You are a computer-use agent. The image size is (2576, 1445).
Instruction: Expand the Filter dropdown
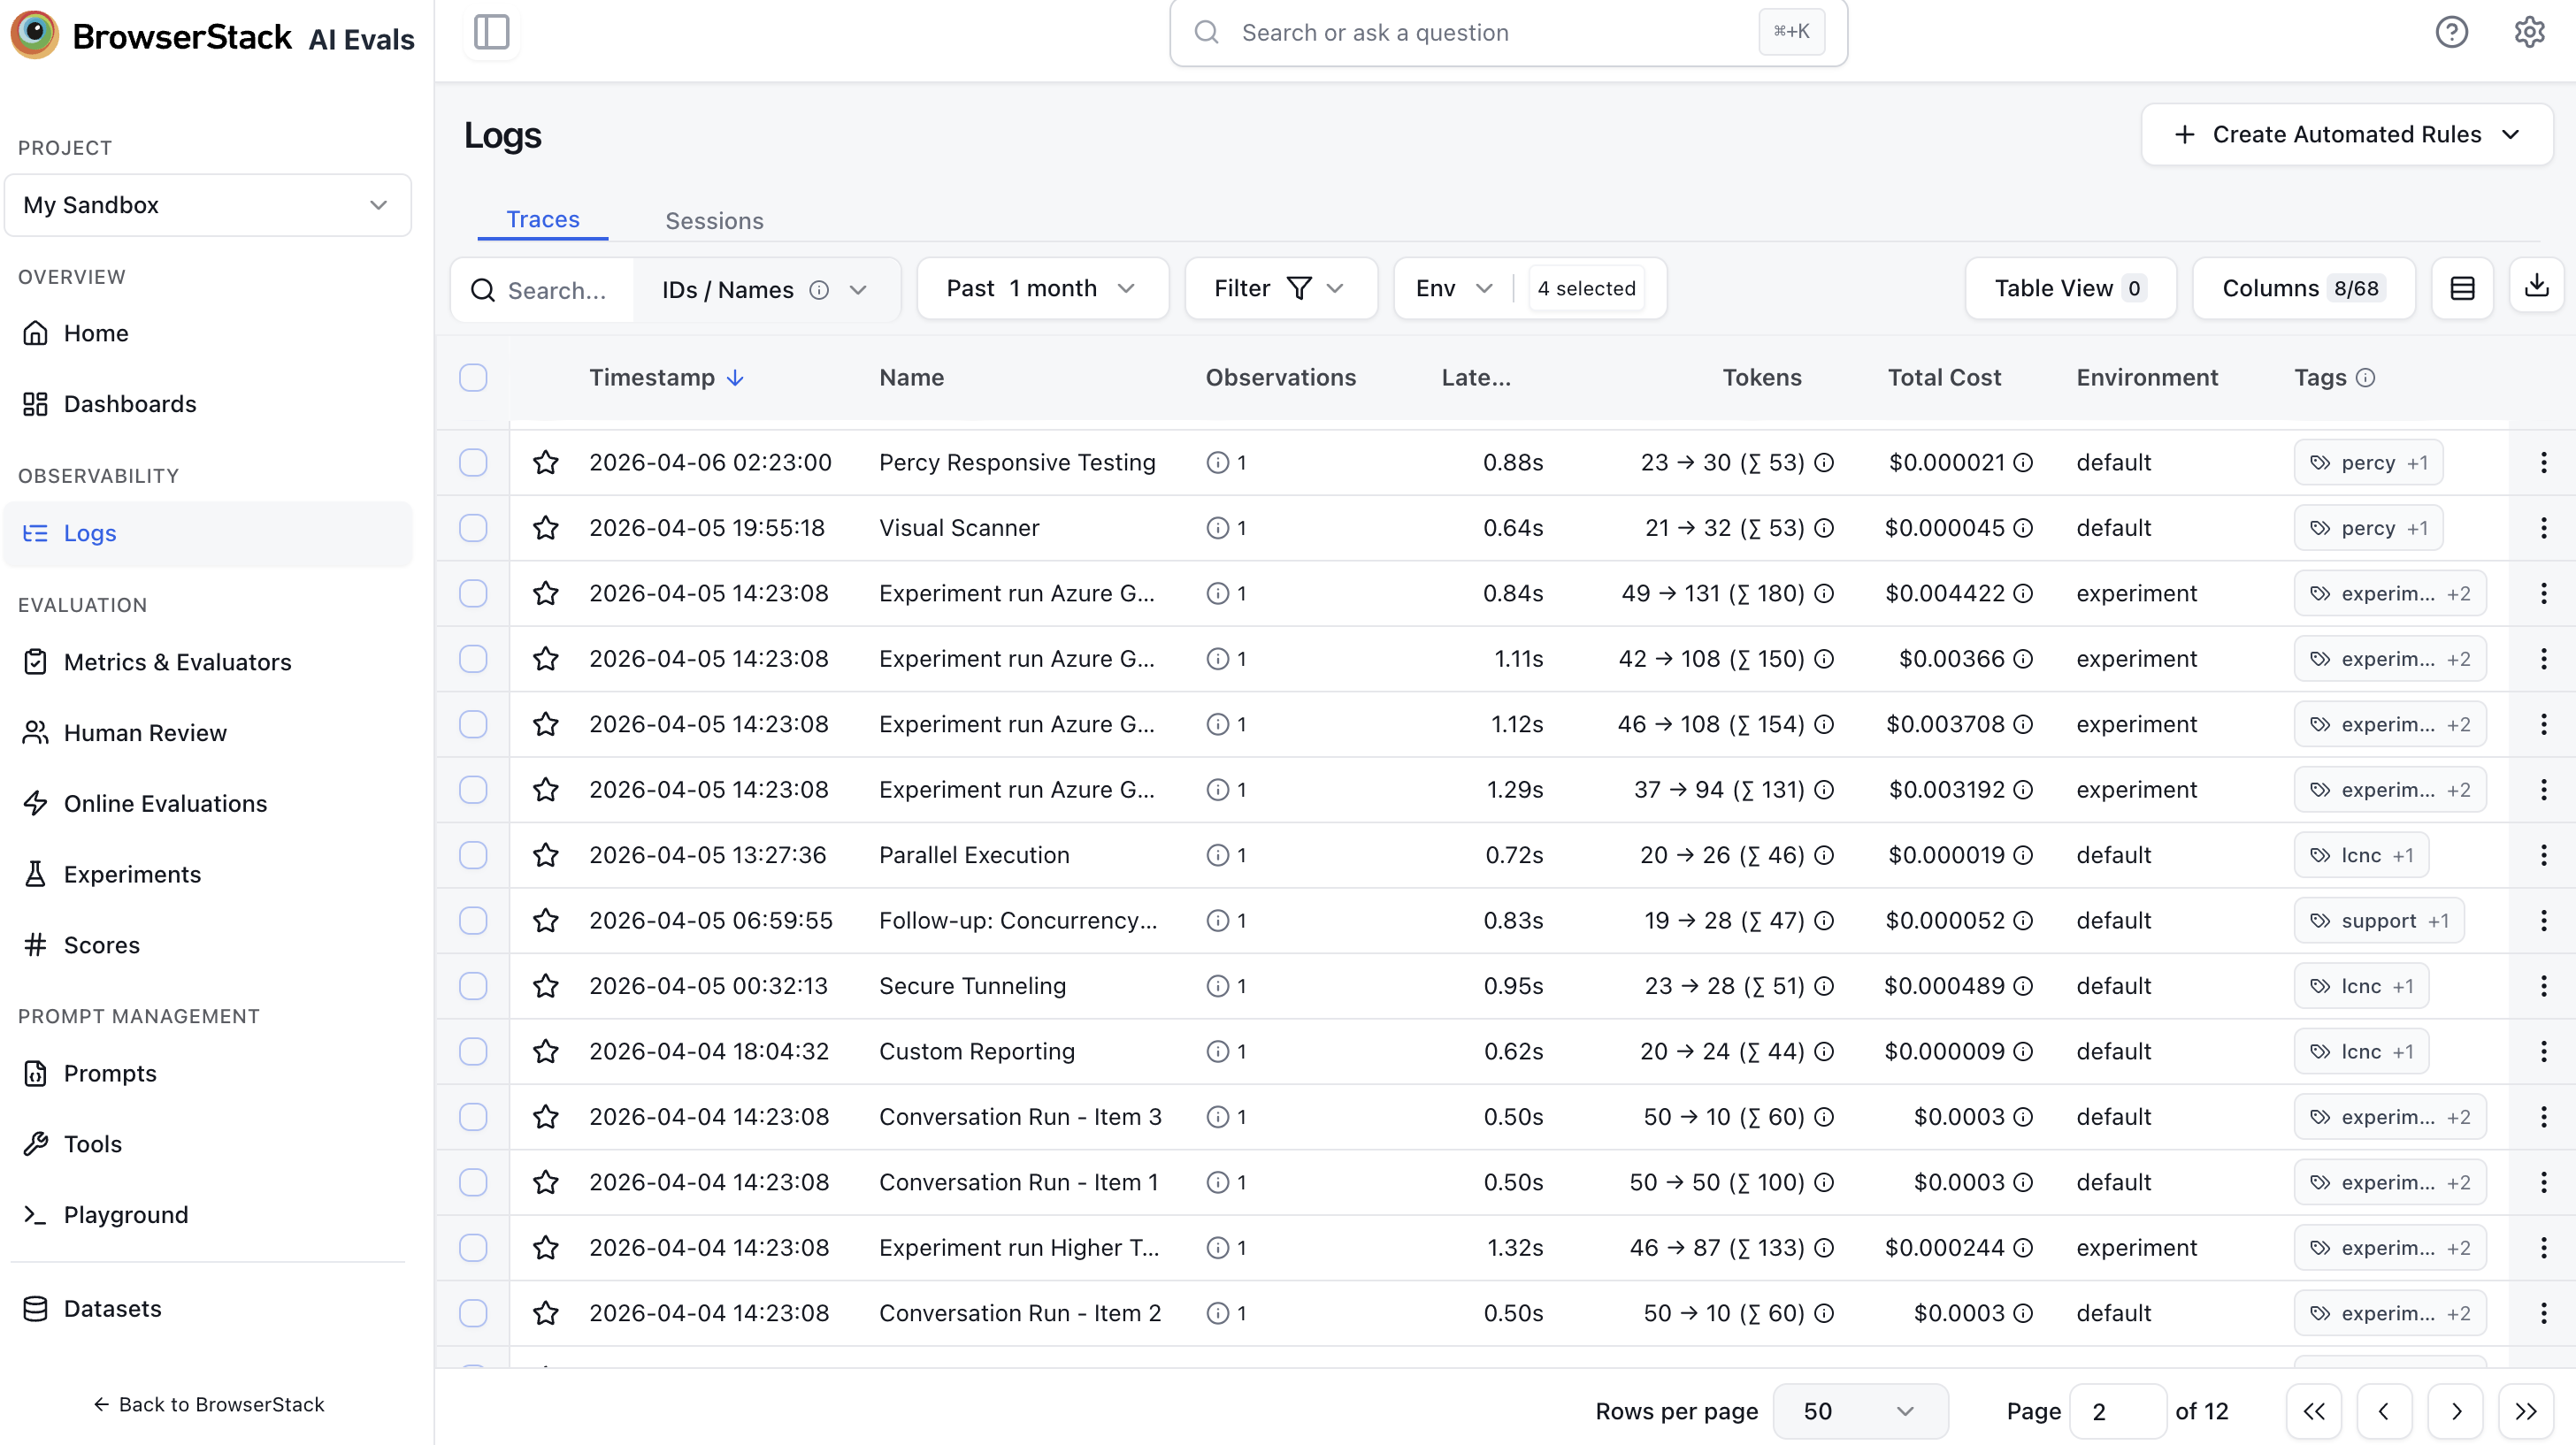click(1280, 288)
